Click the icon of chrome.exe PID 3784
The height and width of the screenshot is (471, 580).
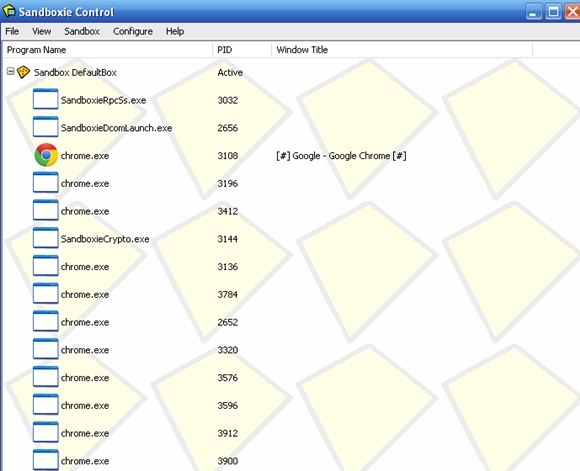tap(45, 293)
